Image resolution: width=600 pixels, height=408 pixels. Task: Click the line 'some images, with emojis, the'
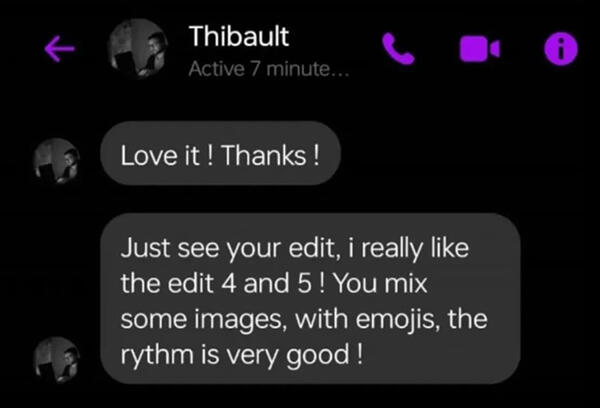(304, 319)
